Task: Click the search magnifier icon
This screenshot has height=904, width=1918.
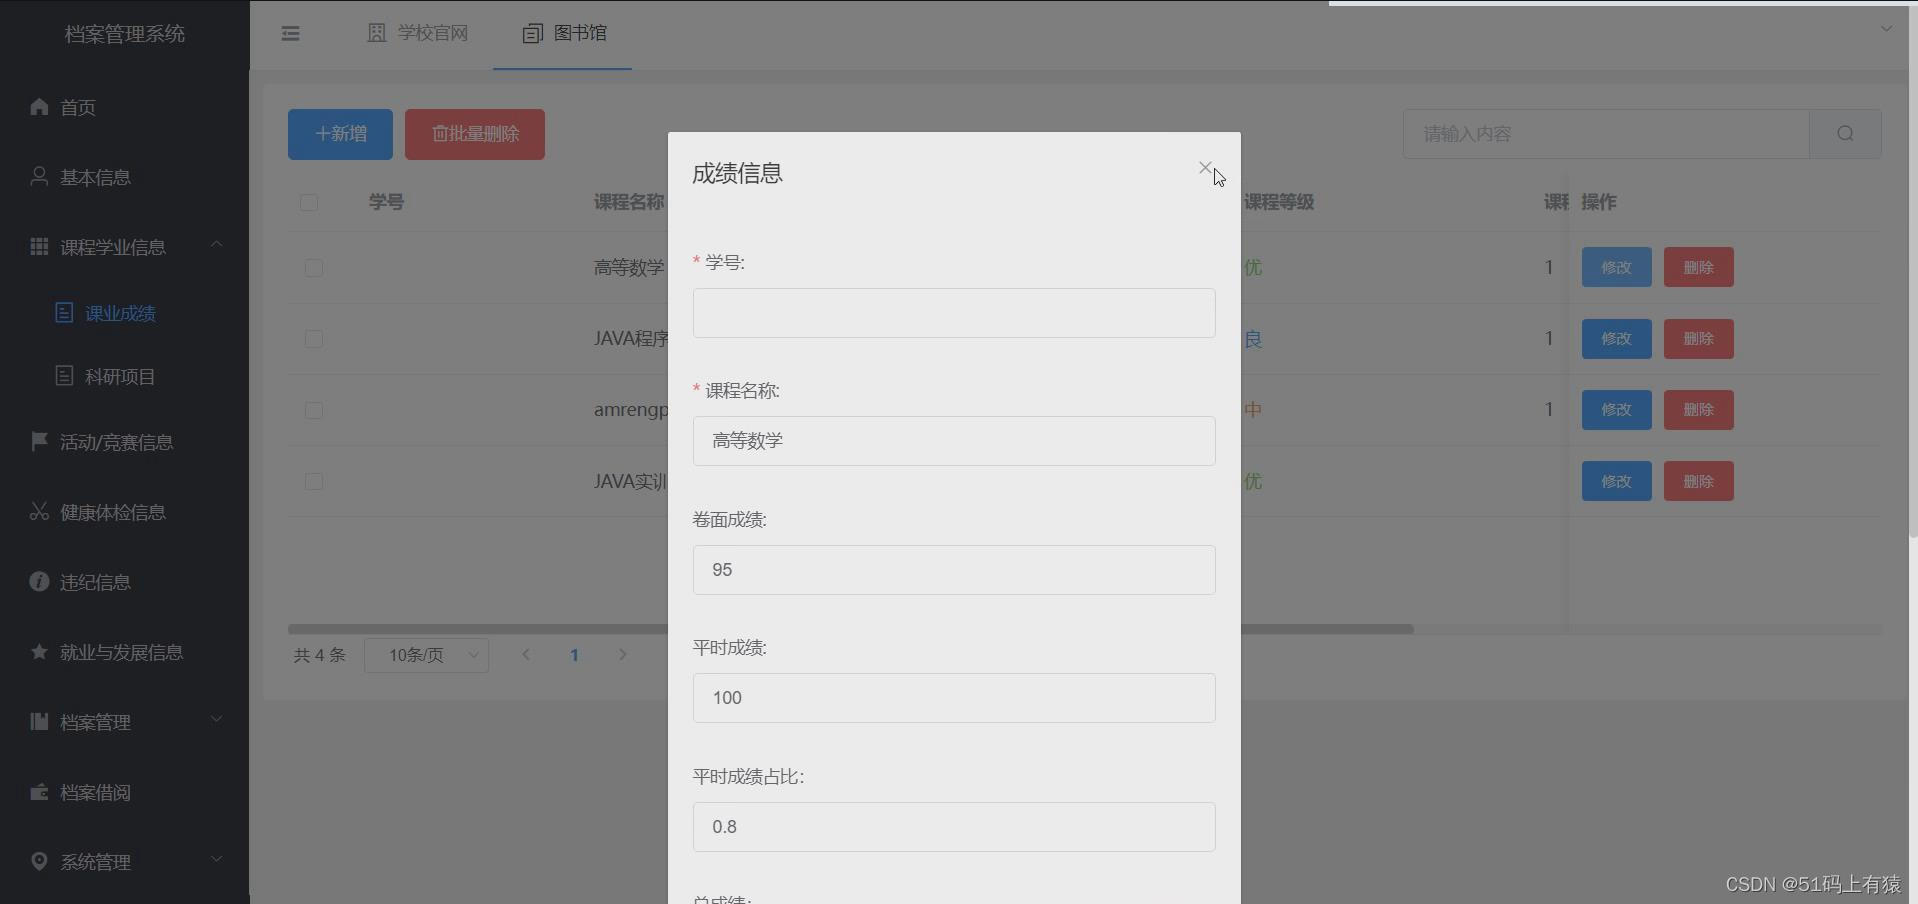Action: (1845, 133)
